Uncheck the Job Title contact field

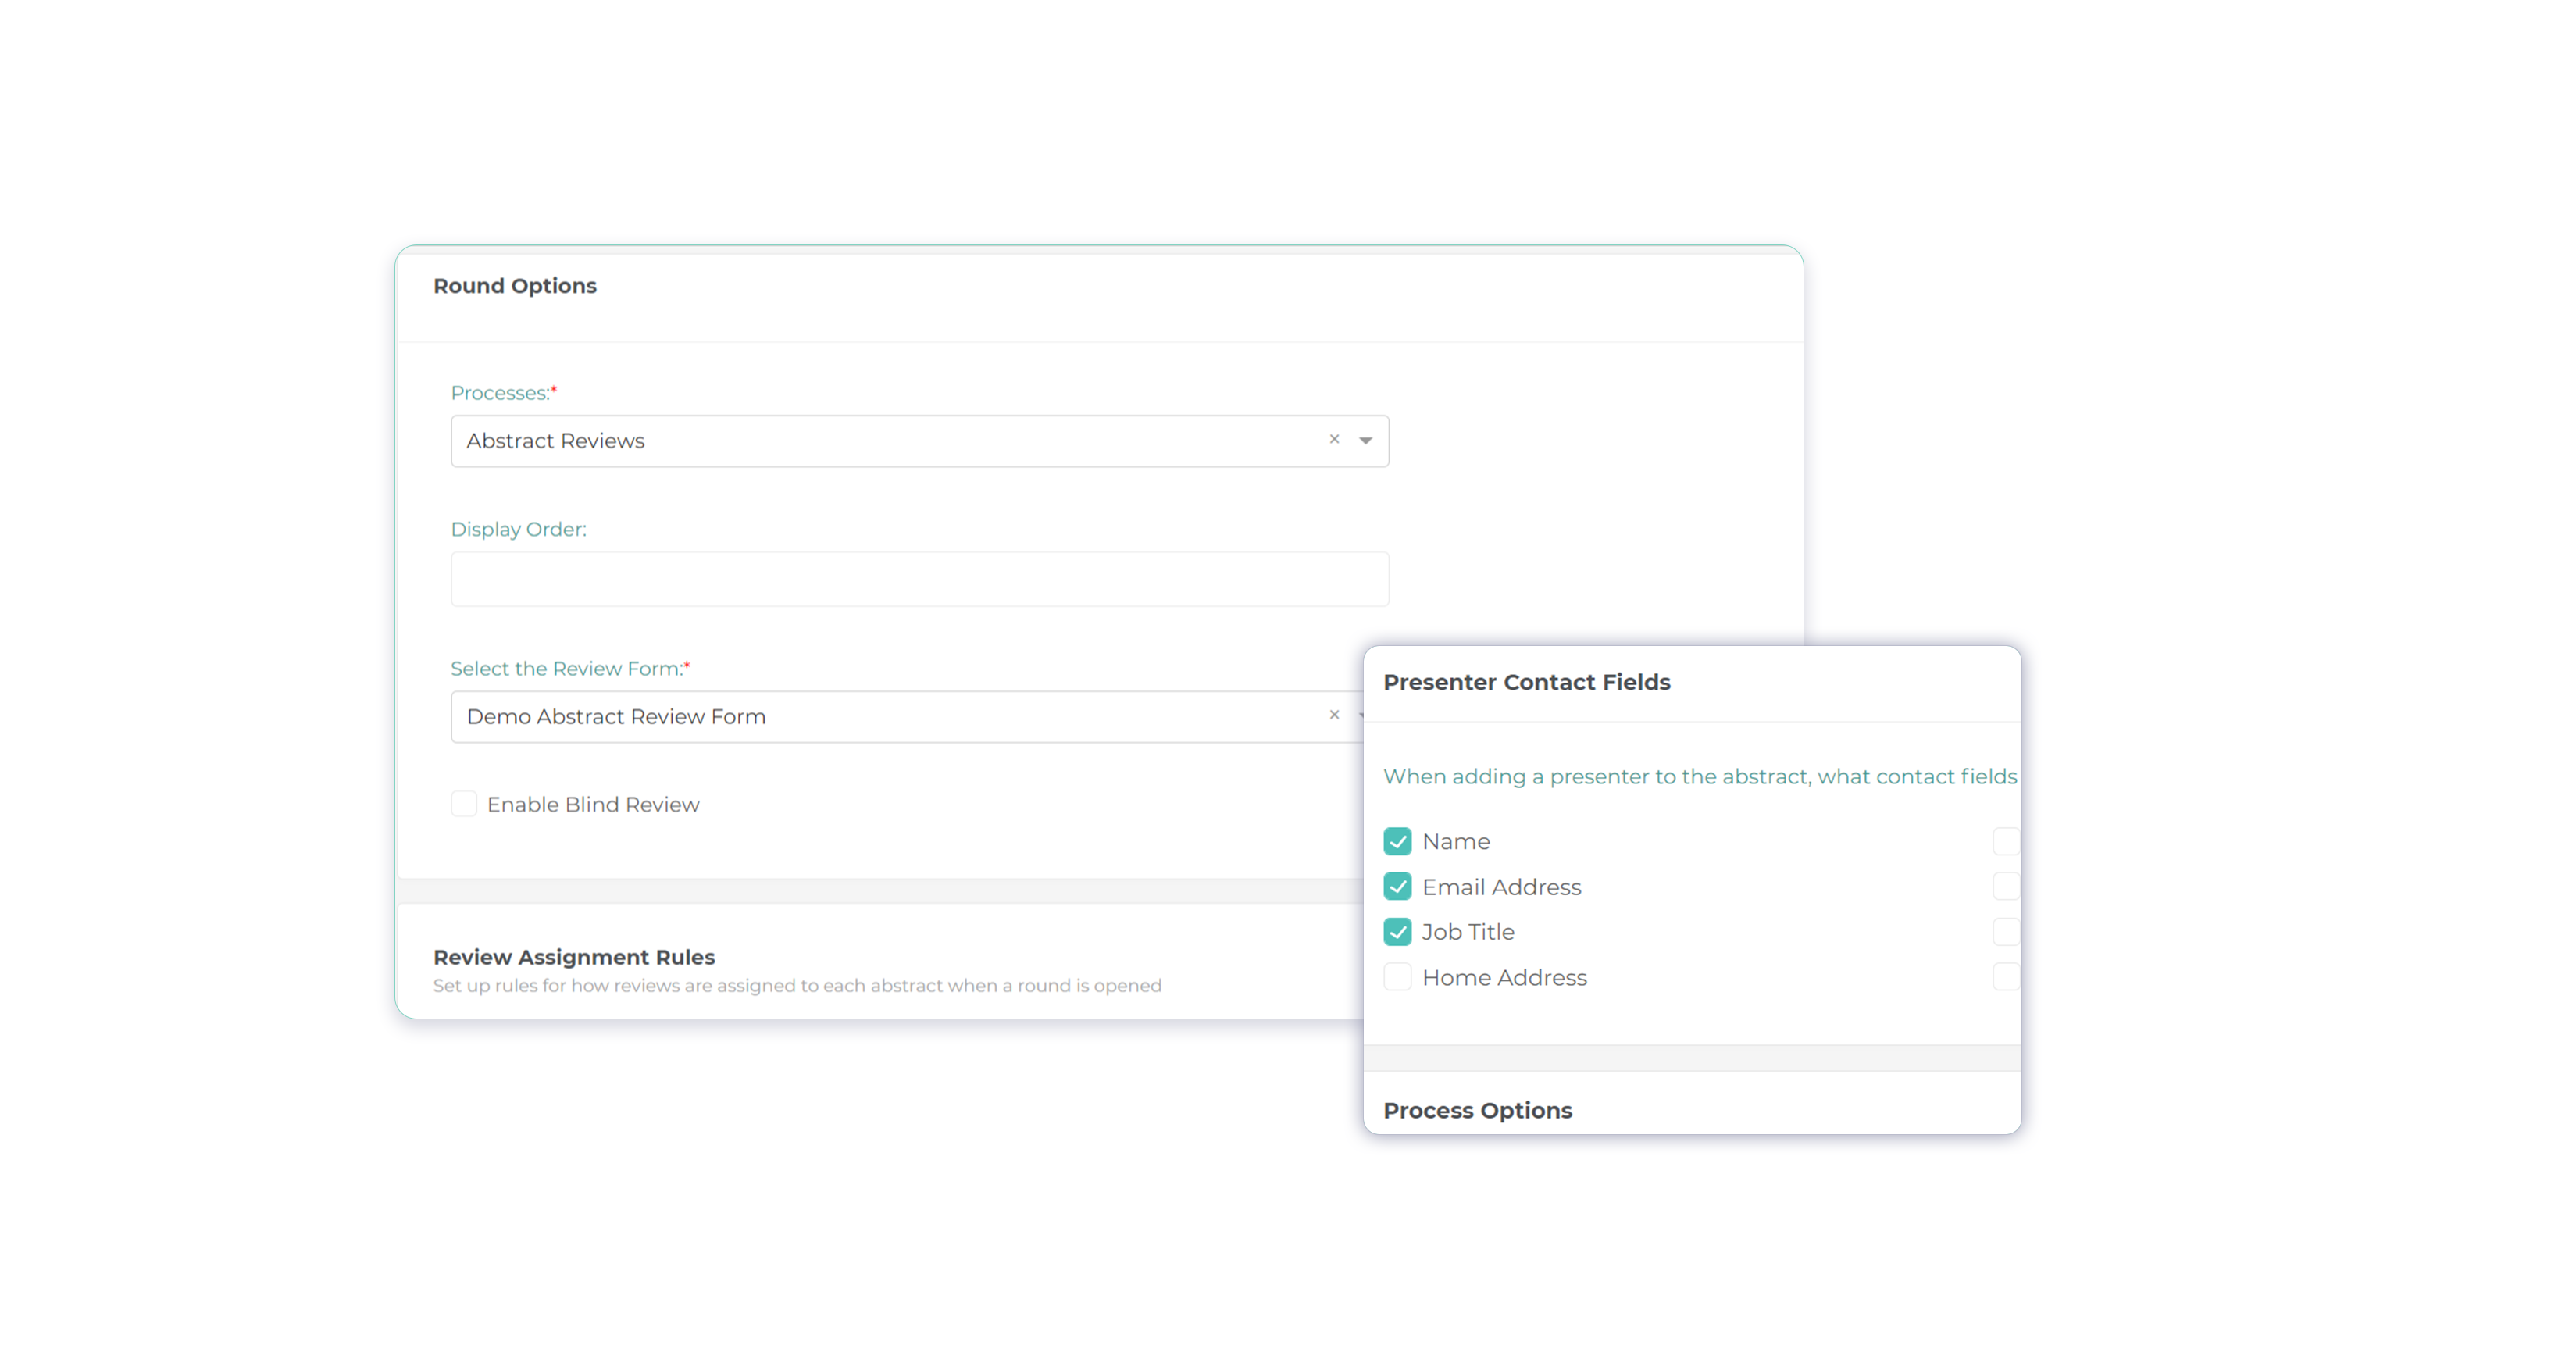pos(1397,931)
